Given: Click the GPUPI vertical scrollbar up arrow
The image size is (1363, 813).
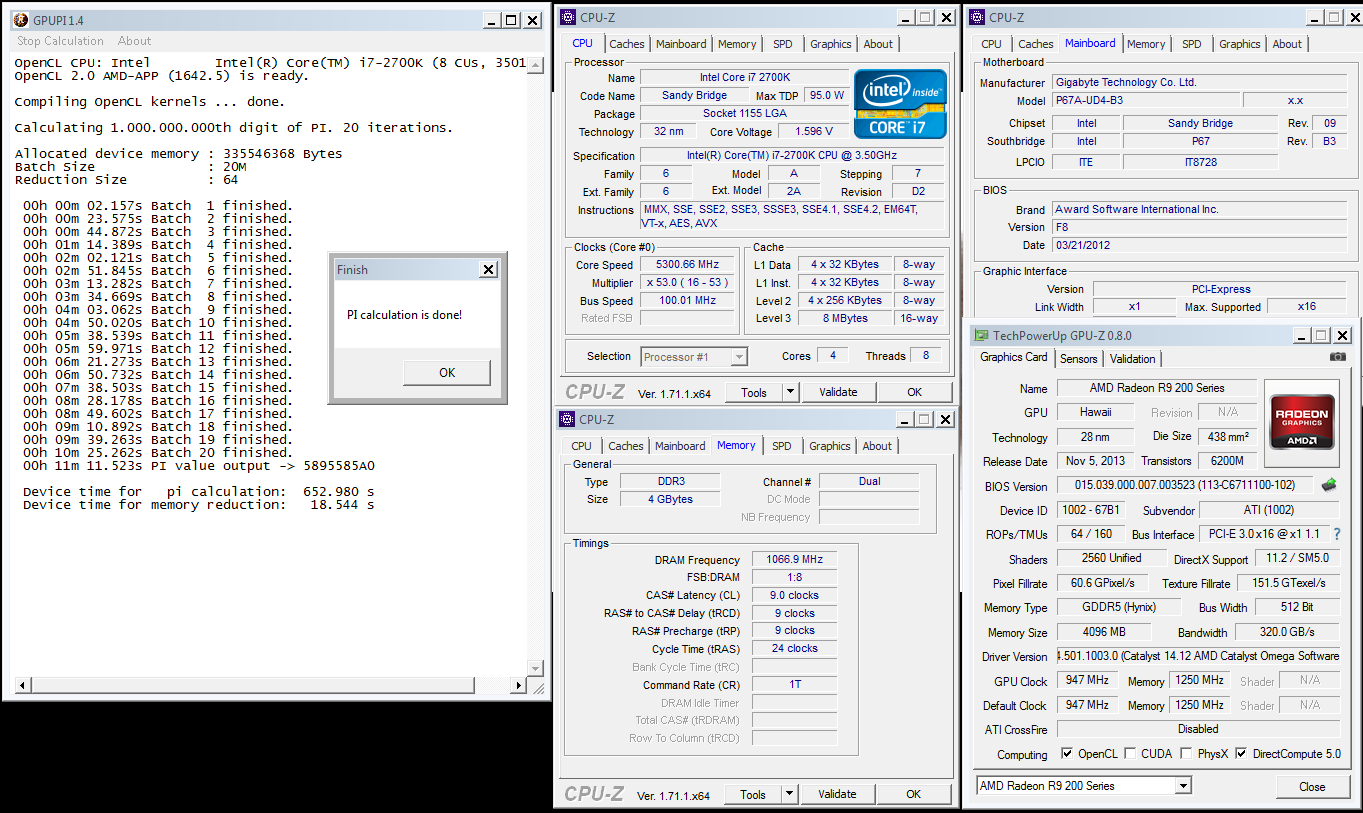Looking at the screenshot, I should (537, 66).
